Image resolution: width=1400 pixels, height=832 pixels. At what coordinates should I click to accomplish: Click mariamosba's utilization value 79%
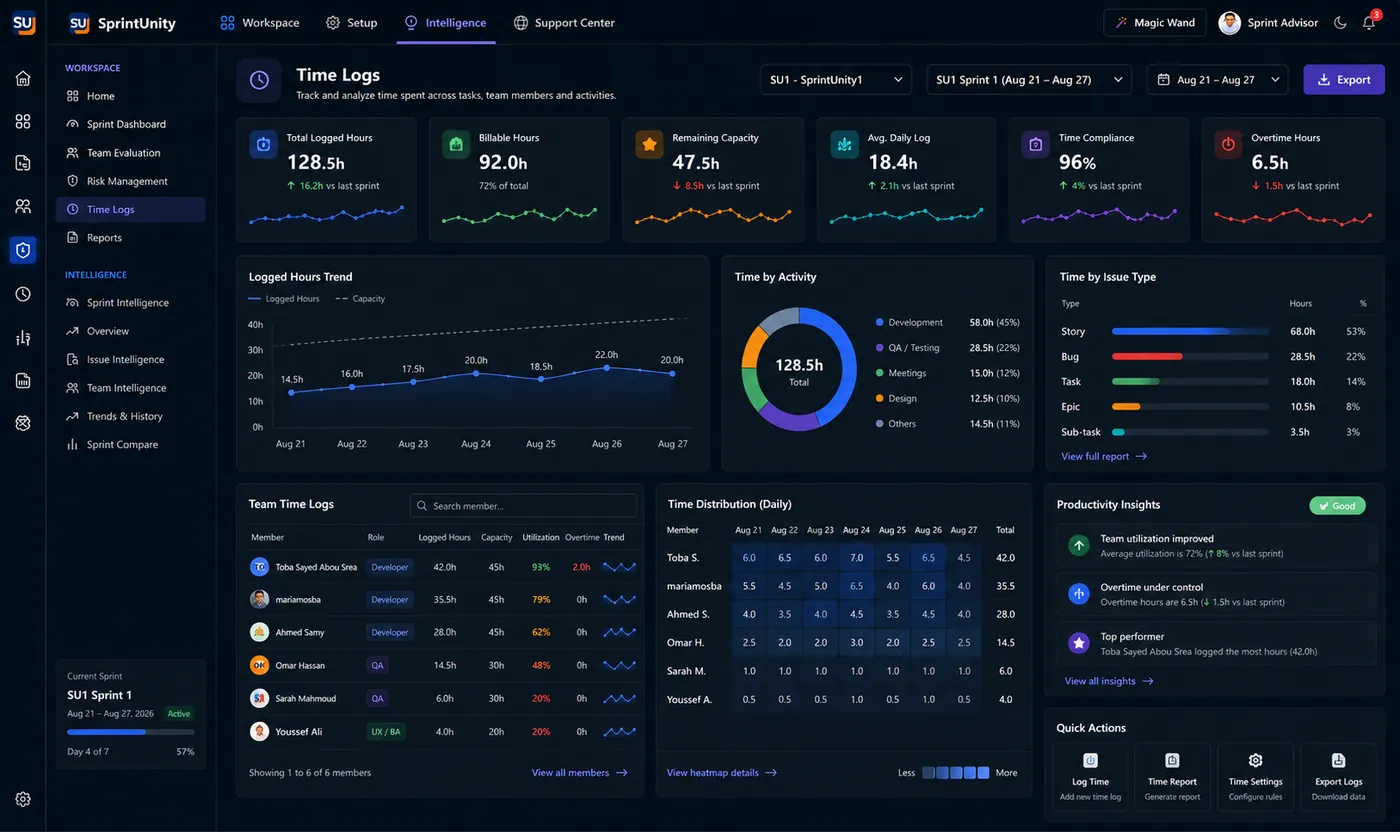tap(541, 600)
